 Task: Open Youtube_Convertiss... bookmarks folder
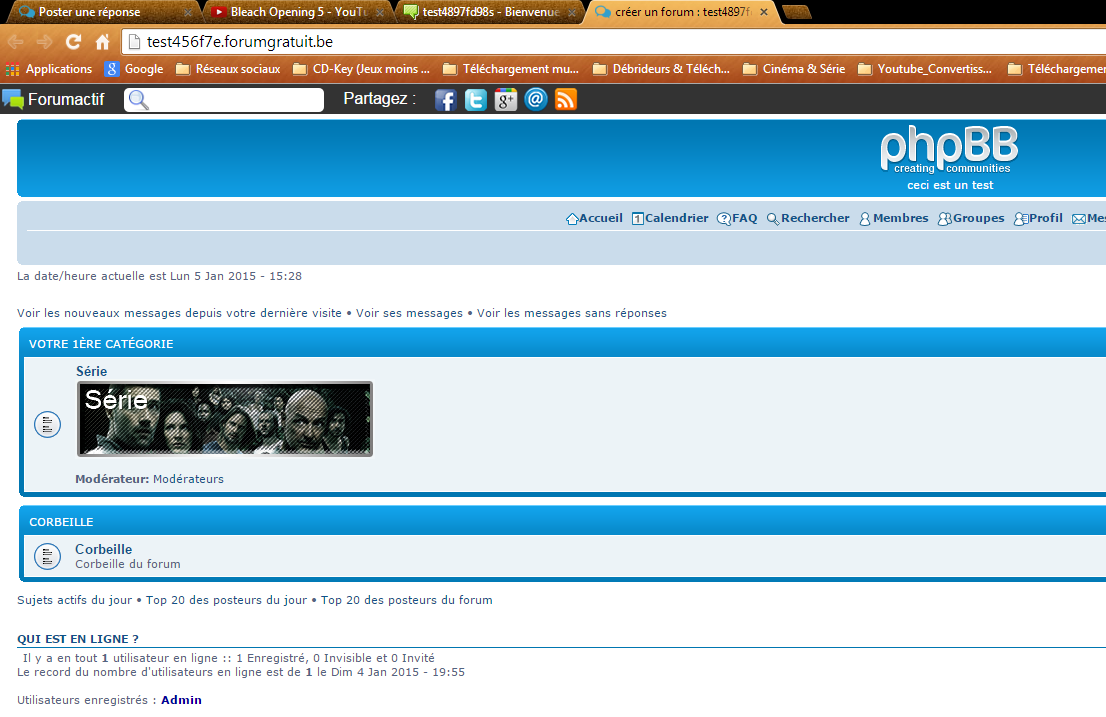click(925, 69)
